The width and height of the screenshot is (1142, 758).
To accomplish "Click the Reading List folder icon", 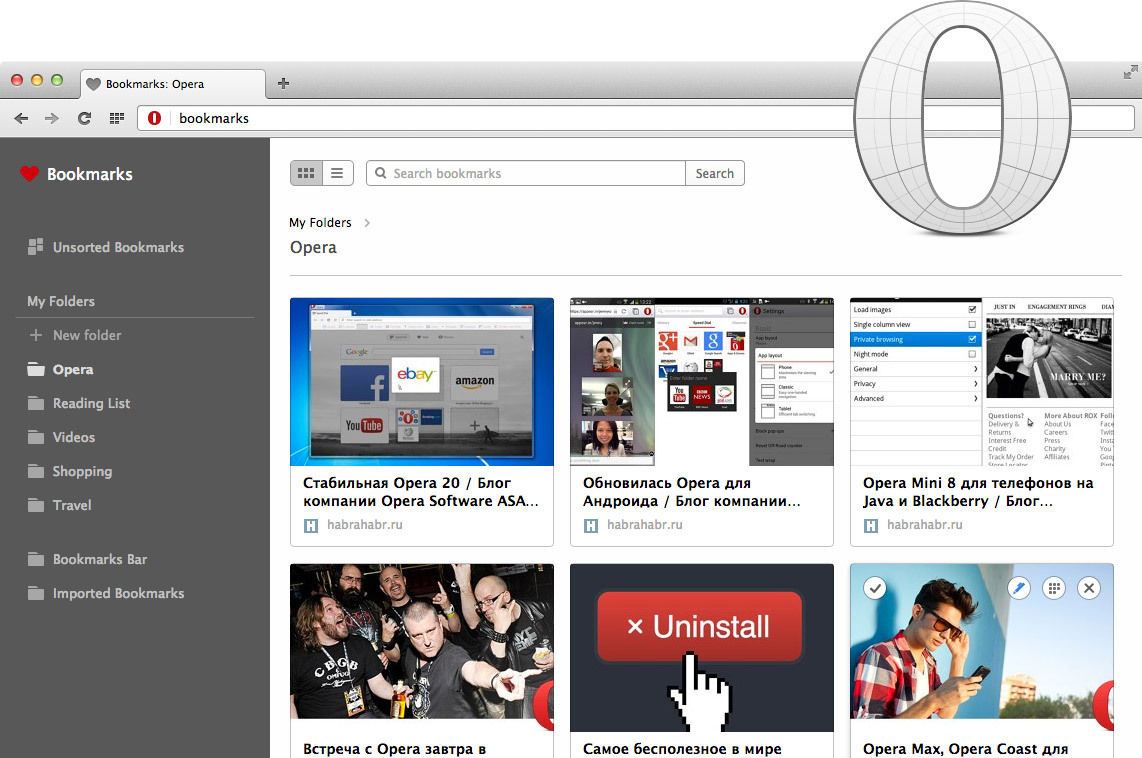I will pyautogui.click(x=36, y=403).
